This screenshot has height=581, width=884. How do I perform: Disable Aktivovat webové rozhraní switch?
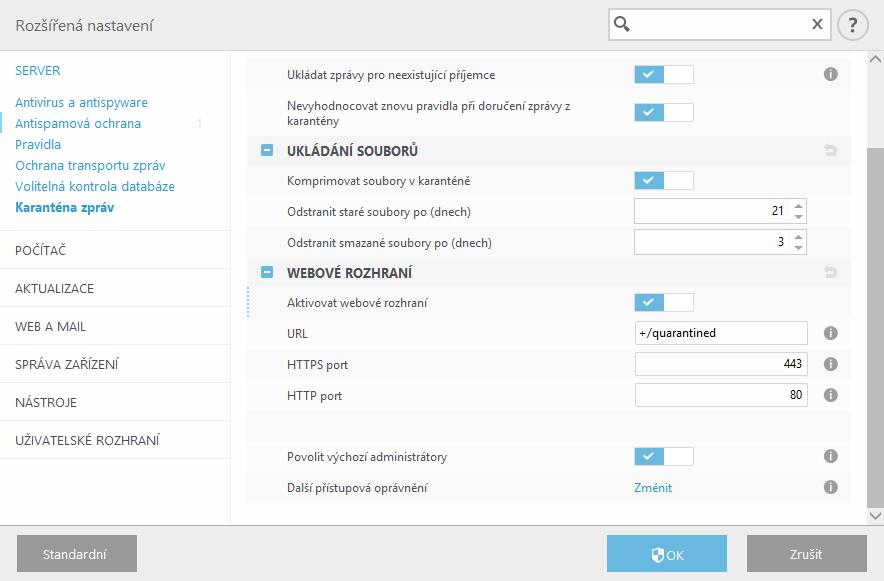coord(664,303)
